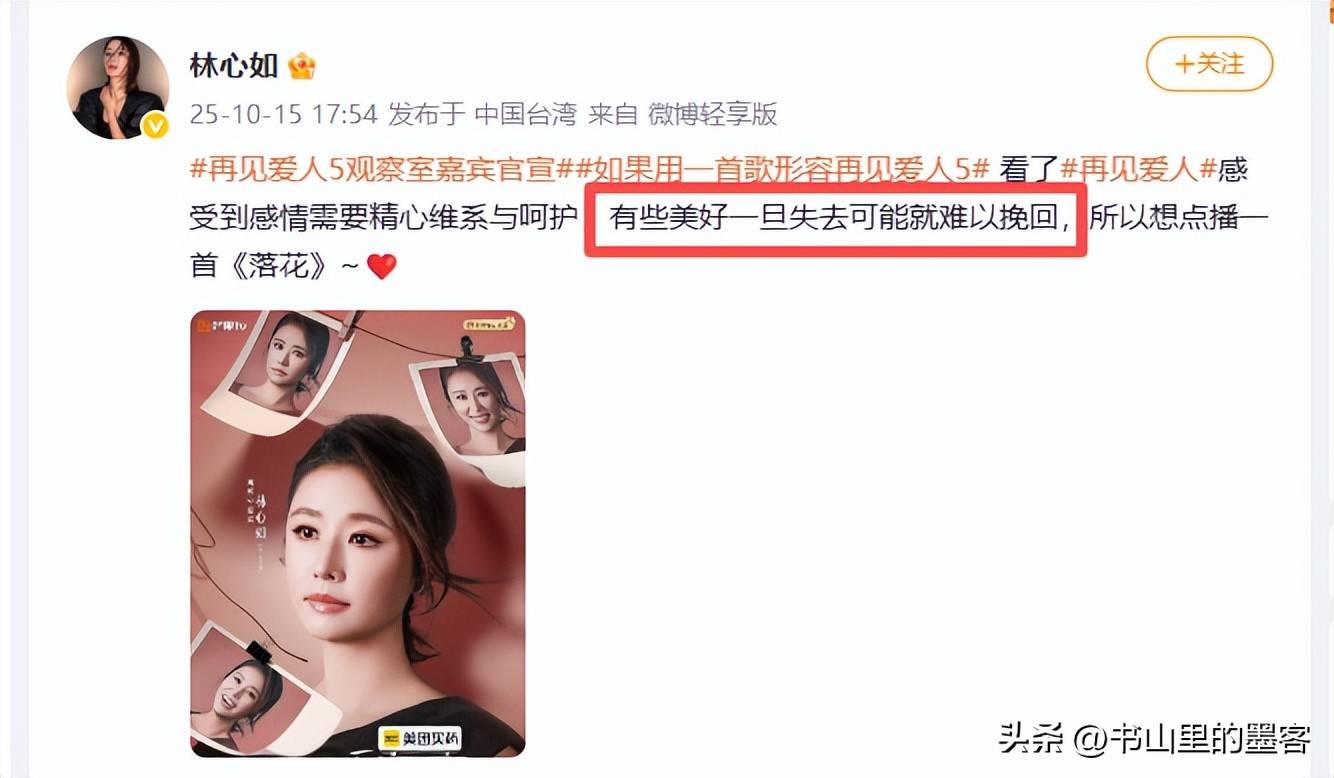Click the 中国台湾 location text
The image size is (1334, 778).
[525, 114]
